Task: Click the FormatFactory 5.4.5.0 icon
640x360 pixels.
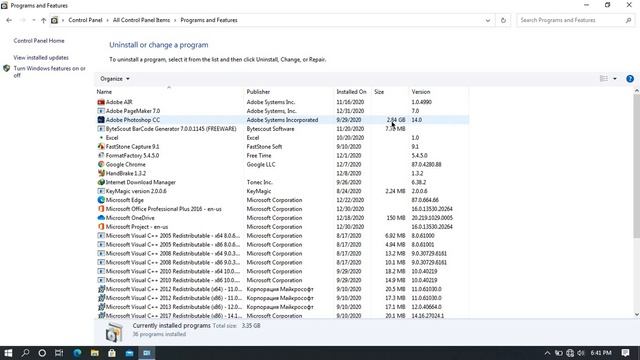Action: point(101,156)
